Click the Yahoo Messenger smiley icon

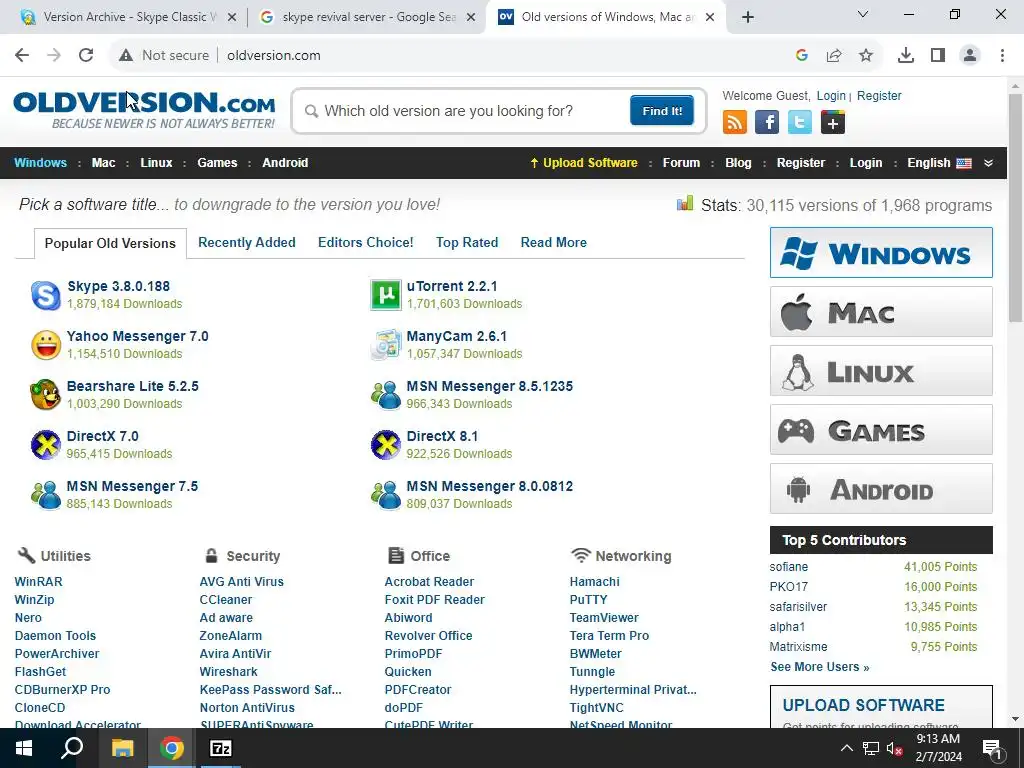click(46, 345)
